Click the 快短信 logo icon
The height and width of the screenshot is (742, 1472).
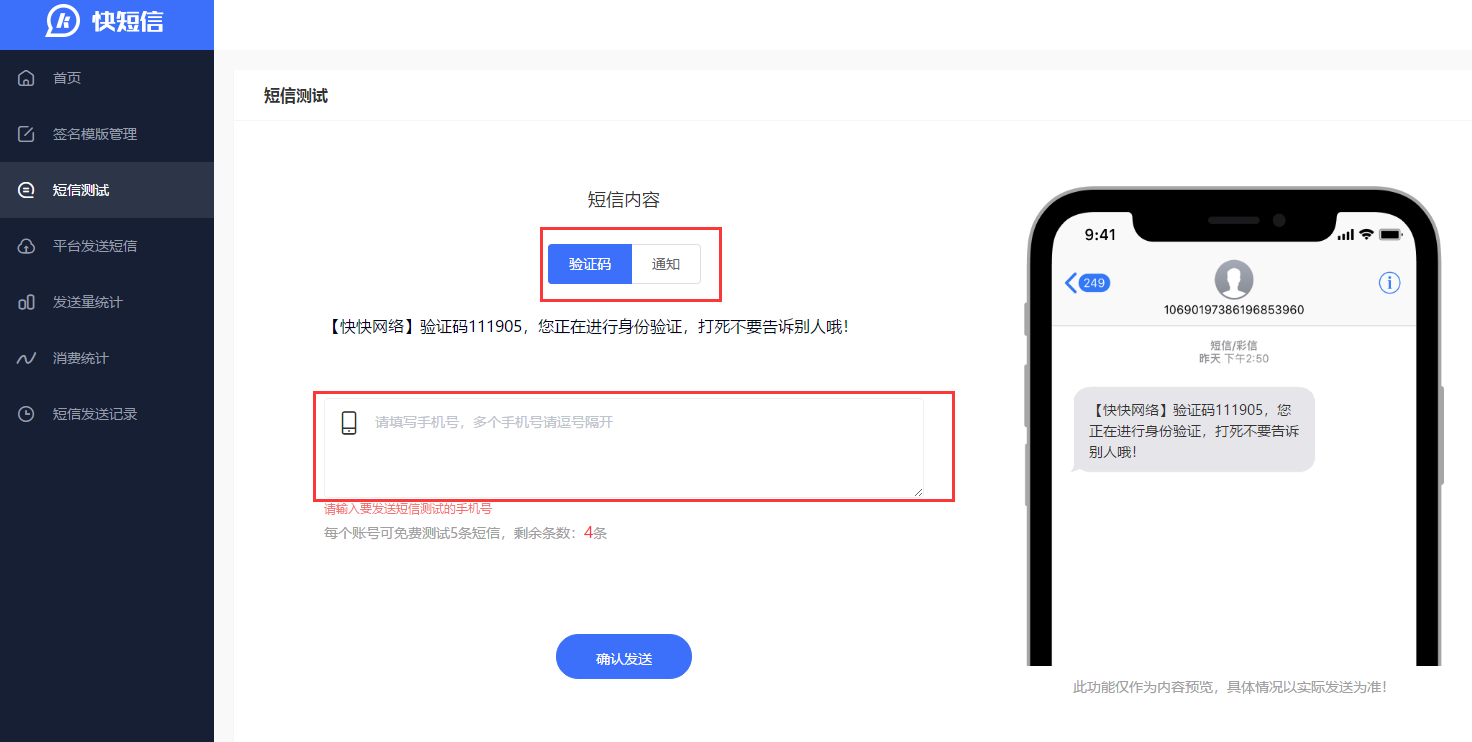click(63, 21)
